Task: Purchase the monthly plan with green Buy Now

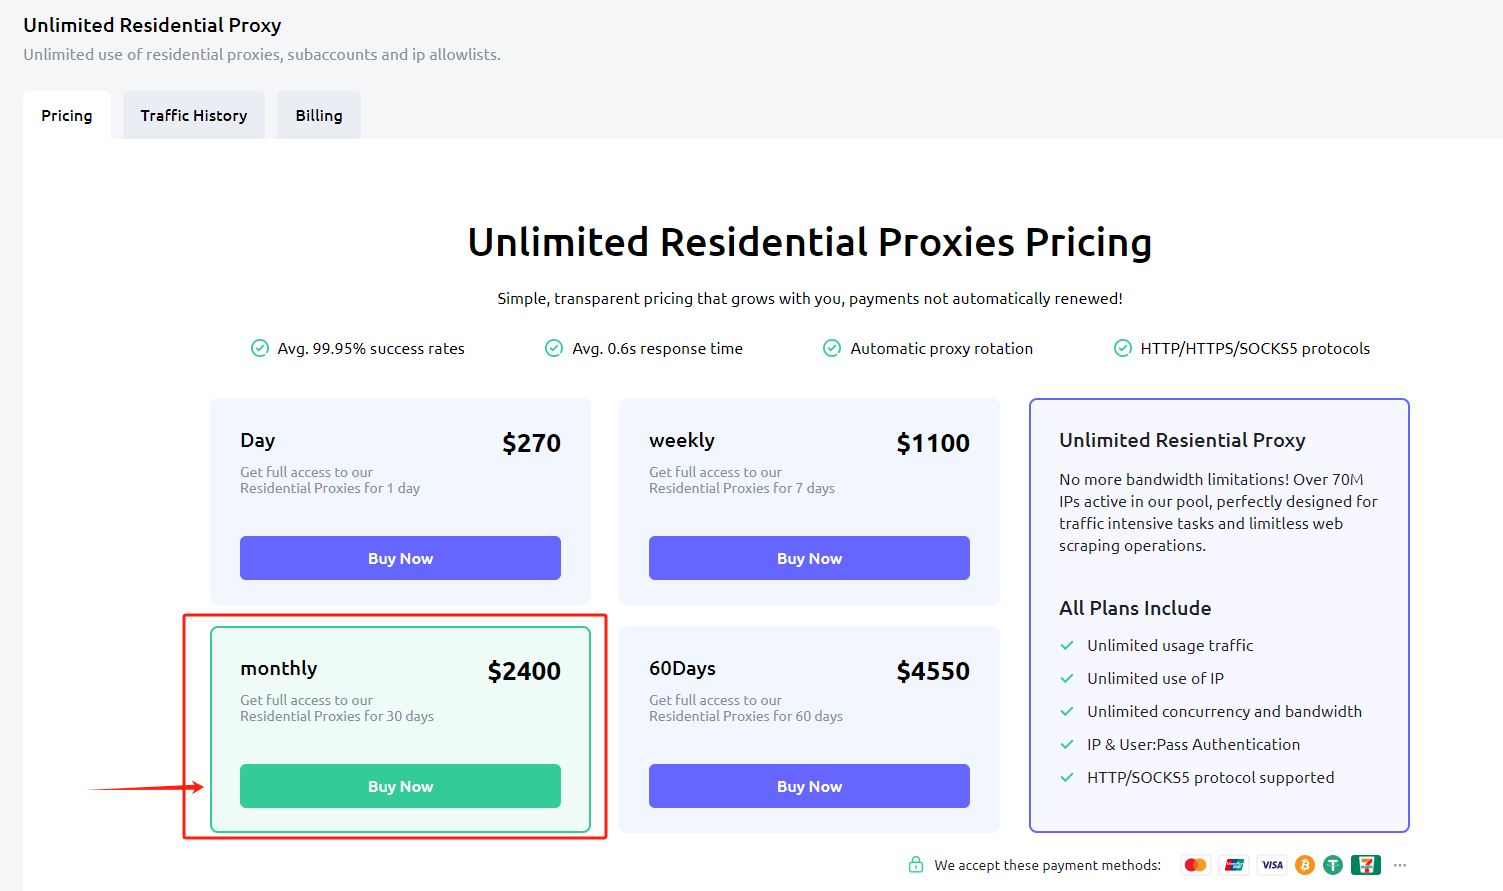Action: [x=400, y=786]
